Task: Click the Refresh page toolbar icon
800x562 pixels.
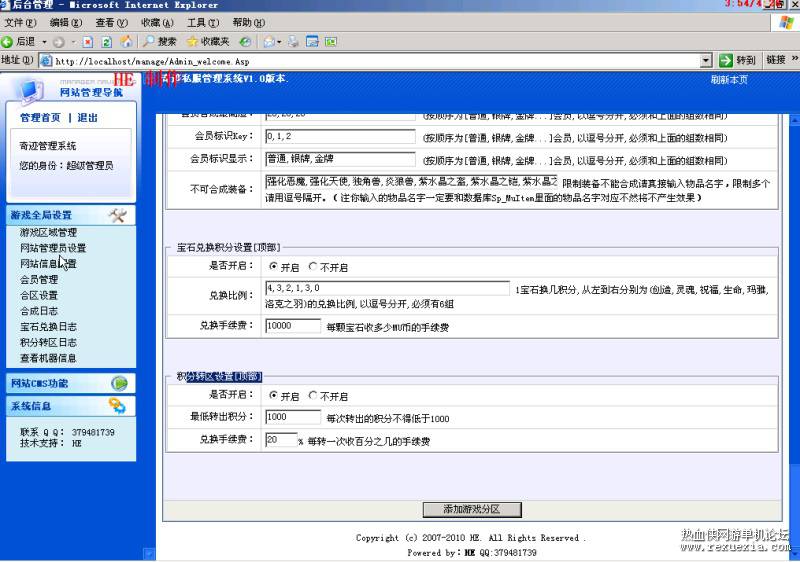Action: click(x=106, y=42)
